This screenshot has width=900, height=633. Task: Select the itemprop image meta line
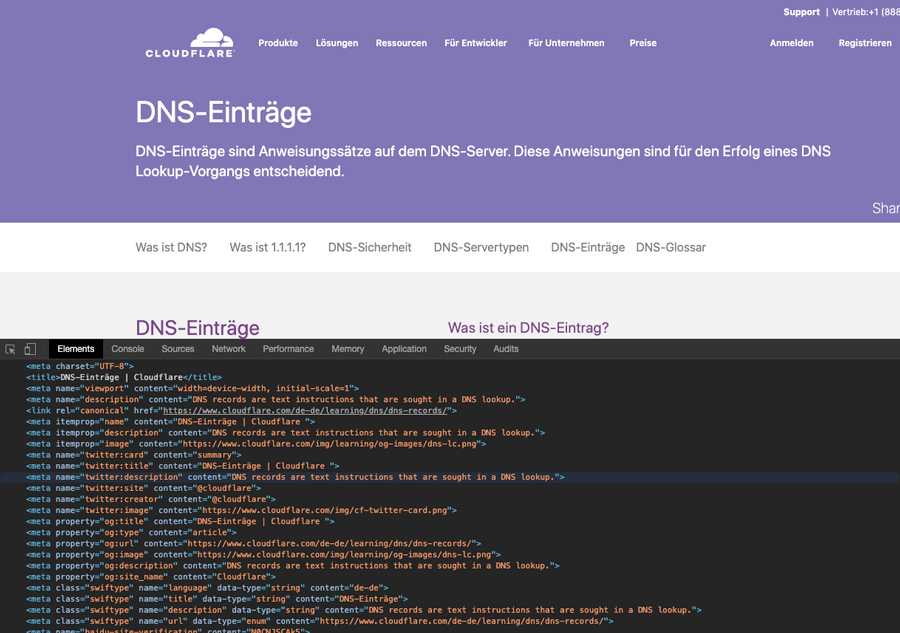pyautogui.click(x=256, y=444)
